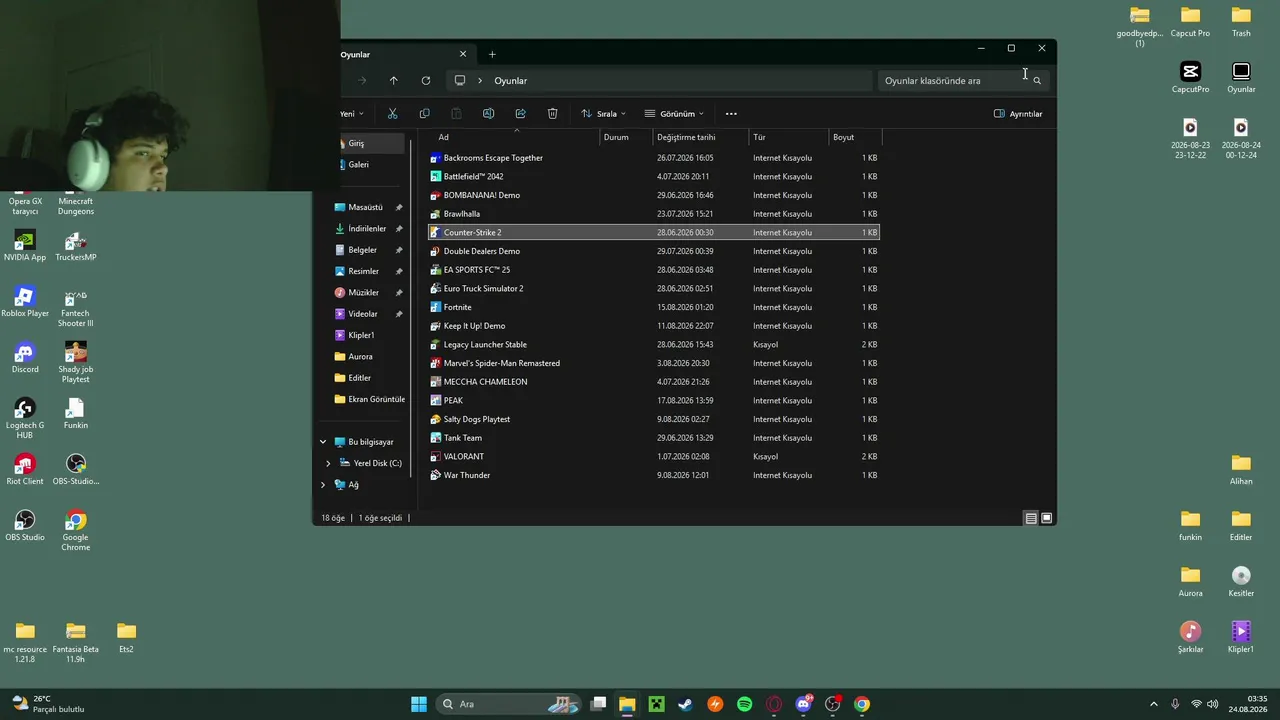1280x720 pixels.
Task: Select the Riot Client desktop icon
Action: coord(25,470)
